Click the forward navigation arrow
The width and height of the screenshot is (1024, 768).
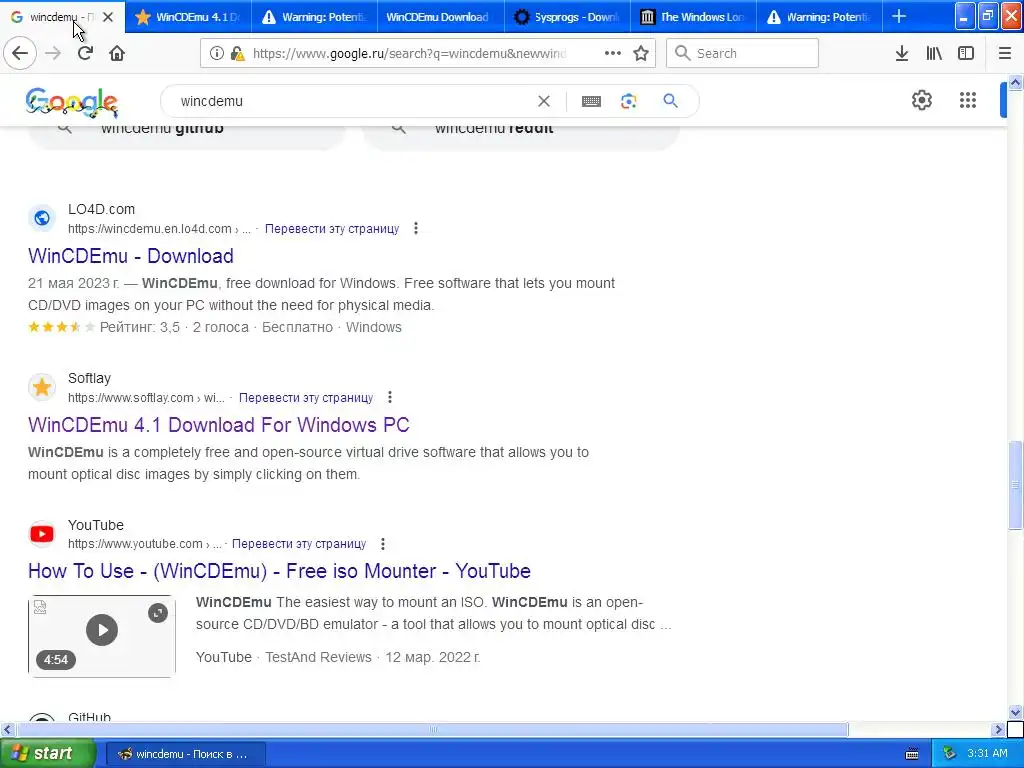[53, 53]
